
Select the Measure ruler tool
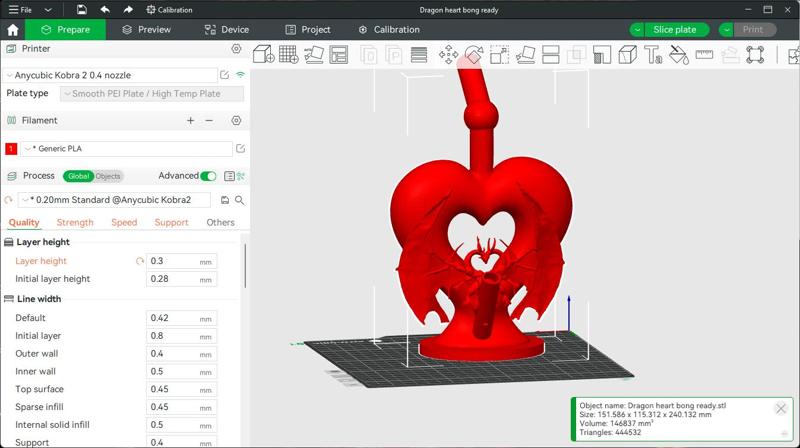pyautogui.click(x=704, y=54)
